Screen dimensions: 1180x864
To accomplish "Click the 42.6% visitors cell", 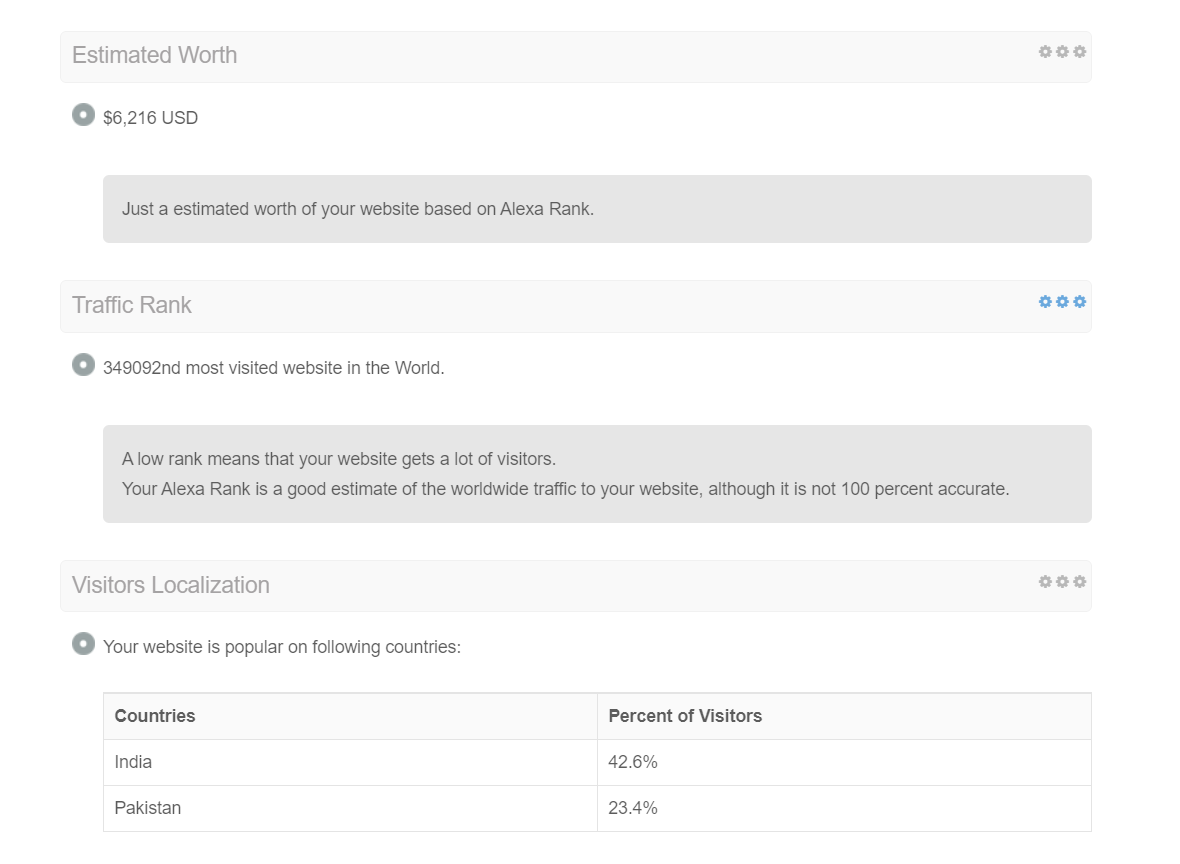I will 844,762.
